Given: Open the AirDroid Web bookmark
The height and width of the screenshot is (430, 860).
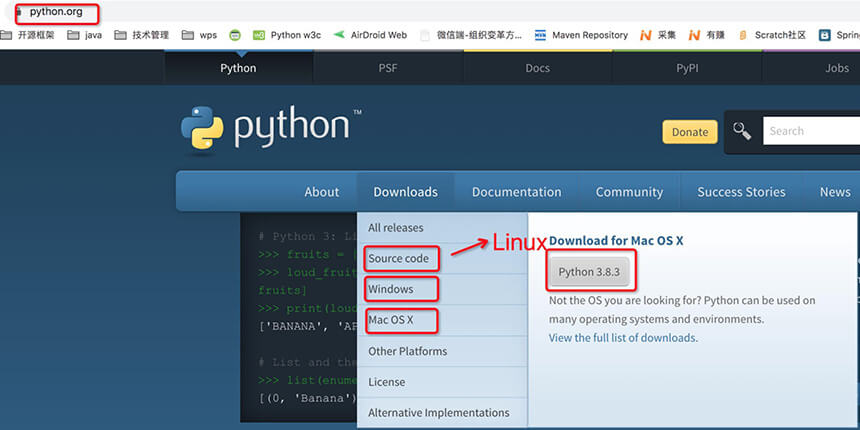Looking at the screenshot, I should click(370, 35).
